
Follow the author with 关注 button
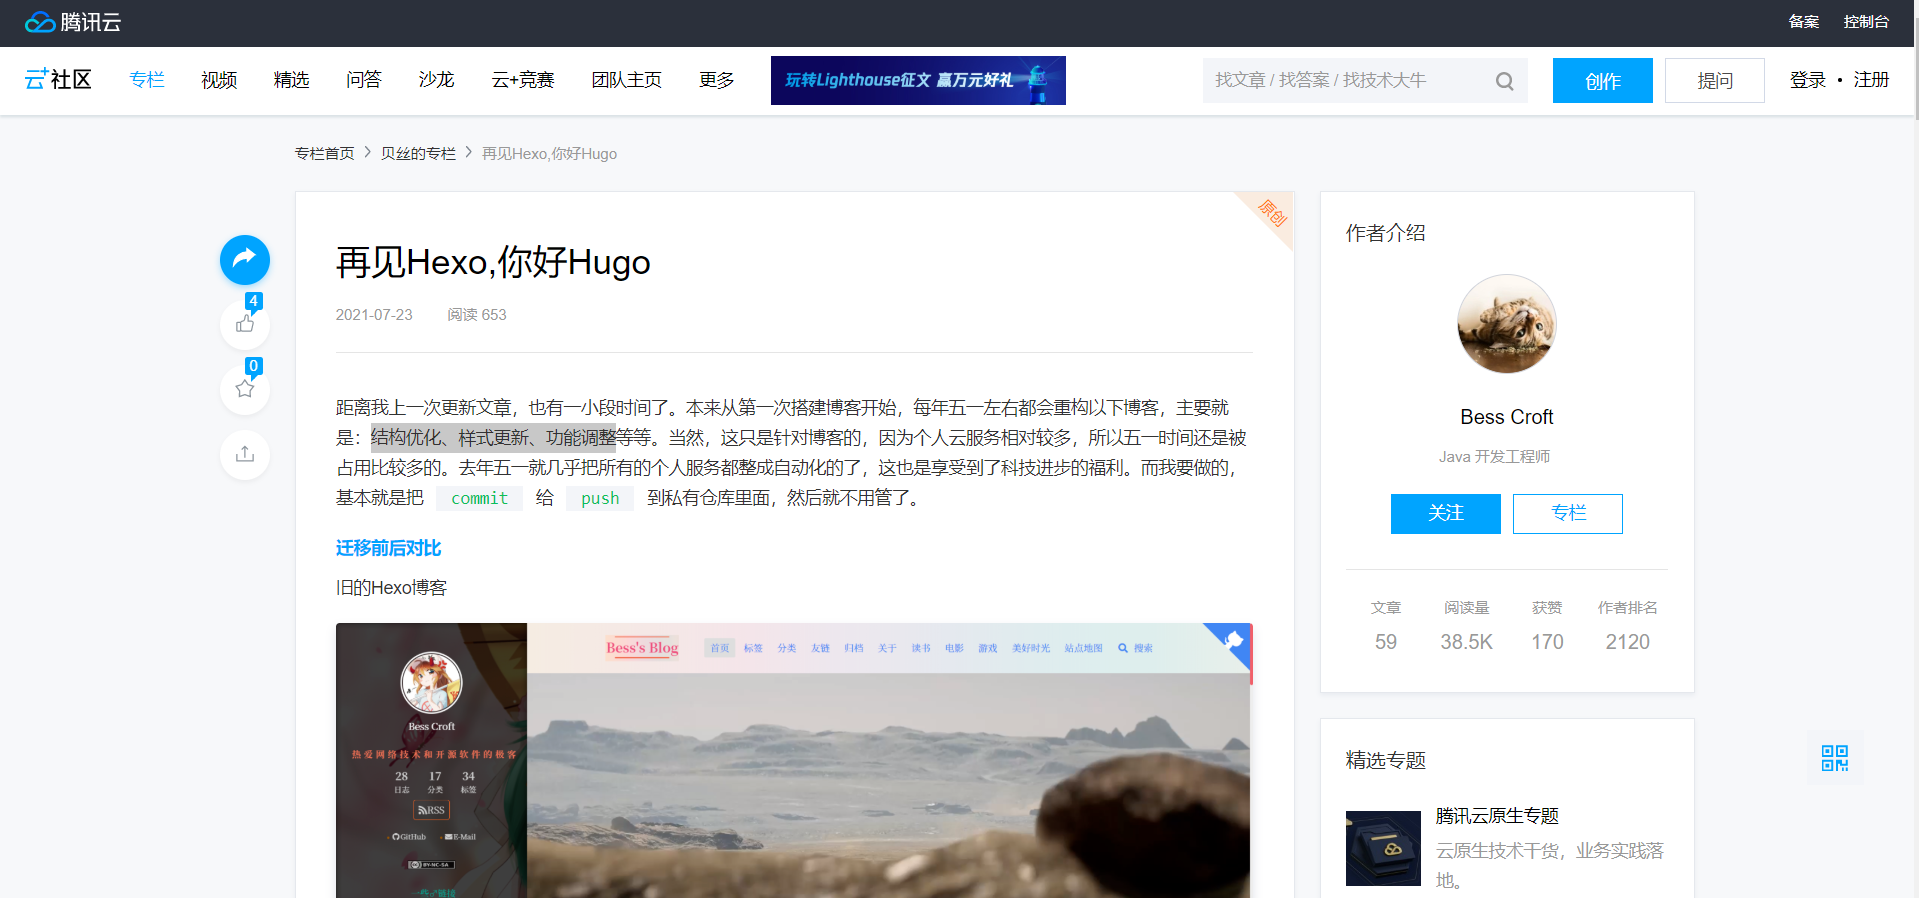click(1446, 514)
